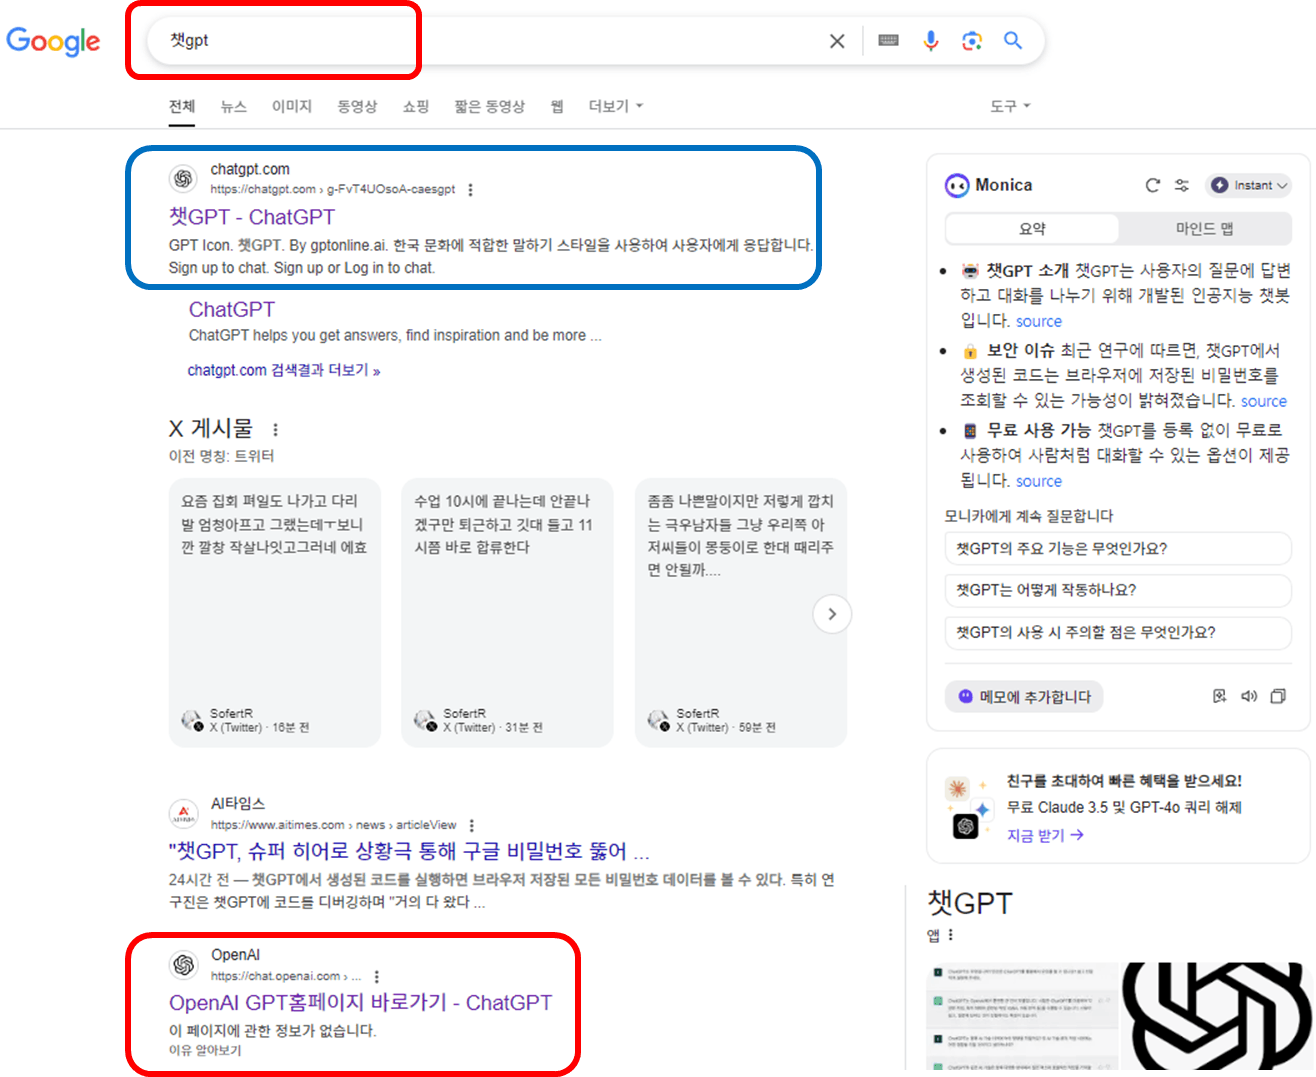The height and width of the screenshot is (1077, 1316).
Task: Click chatgpt.com 검색결과 더보기 link
Action: (284, 370)
